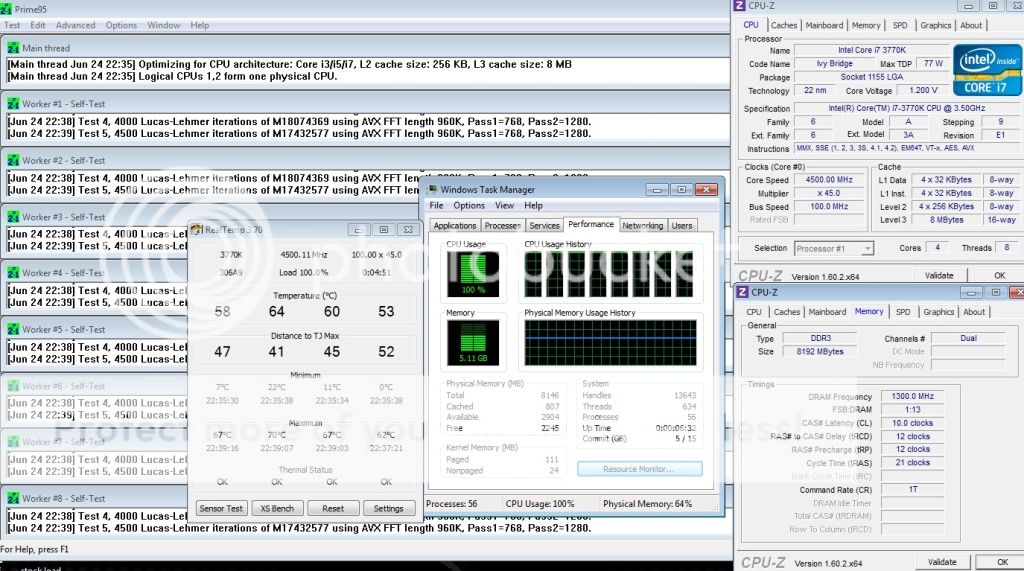Click the CPU Usage History graph
Image resolution: width=1024 pixels, height=571 pixels.
point(610,276)
